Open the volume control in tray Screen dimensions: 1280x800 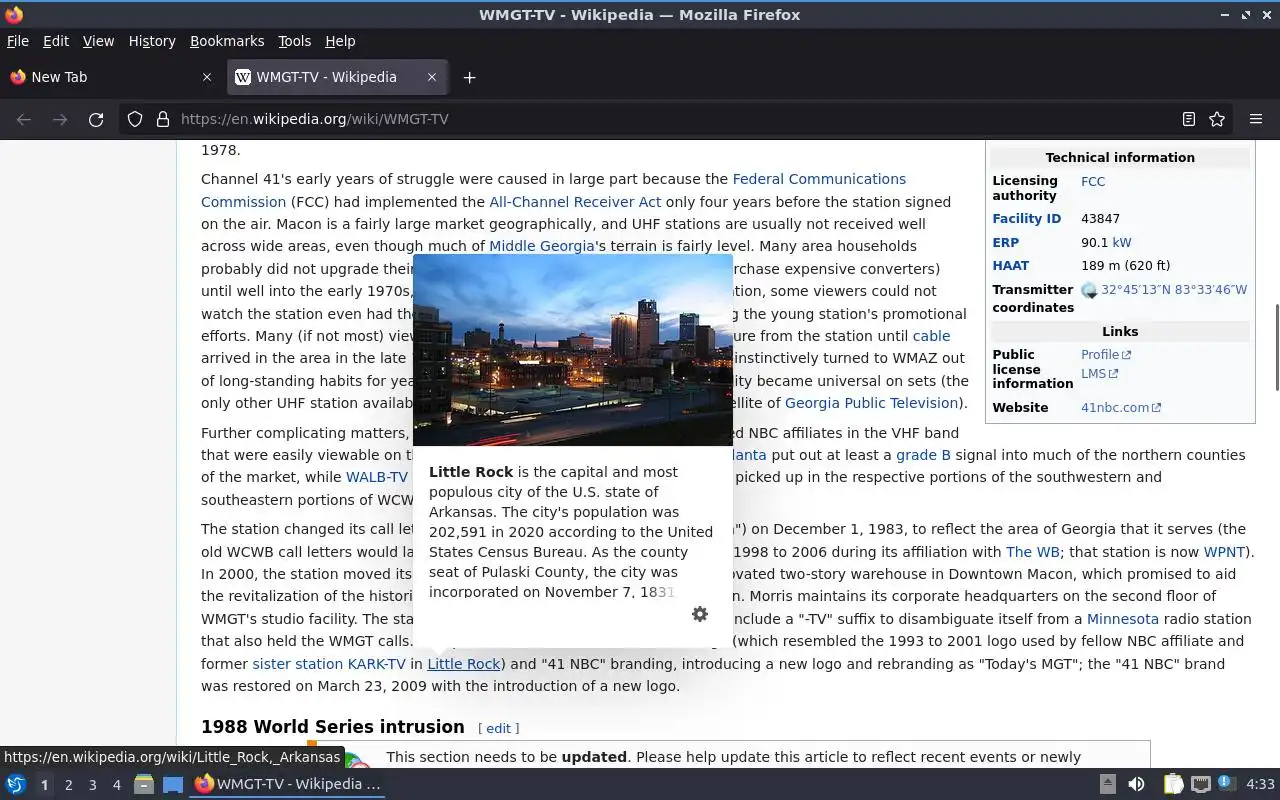tap(1136, 784)
